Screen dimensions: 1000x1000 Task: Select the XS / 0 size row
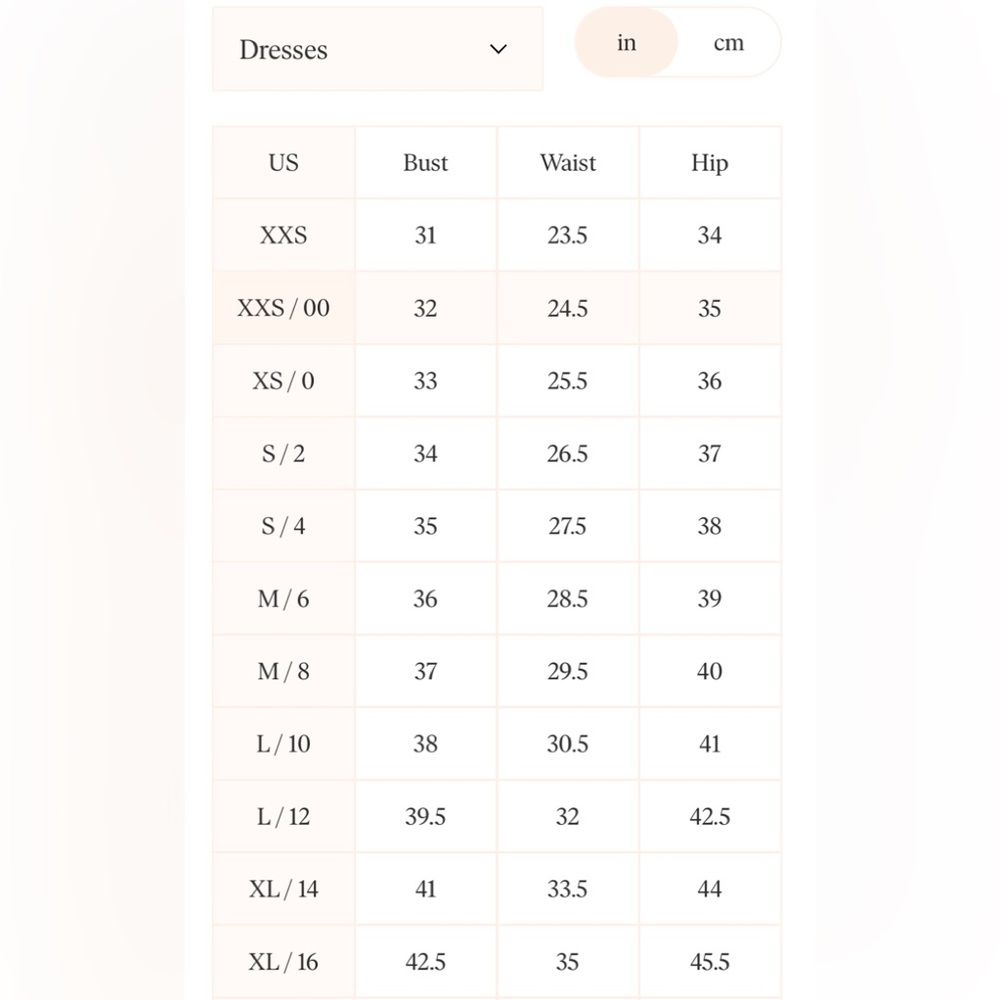point(497,381)
